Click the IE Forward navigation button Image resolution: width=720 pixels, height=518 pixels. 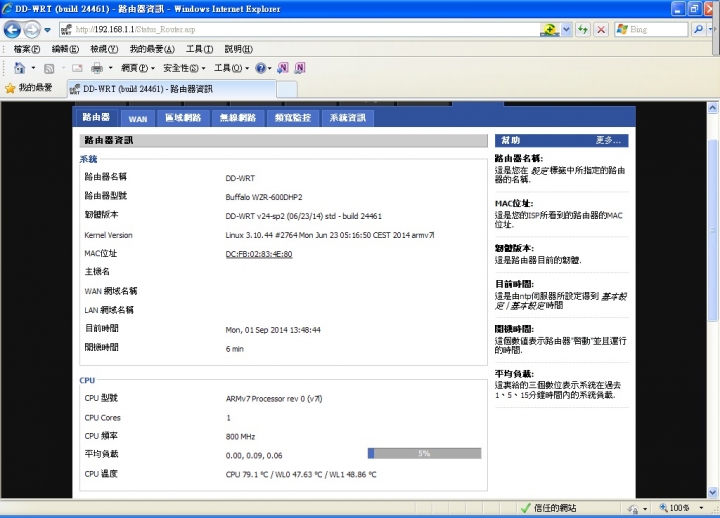32,30
